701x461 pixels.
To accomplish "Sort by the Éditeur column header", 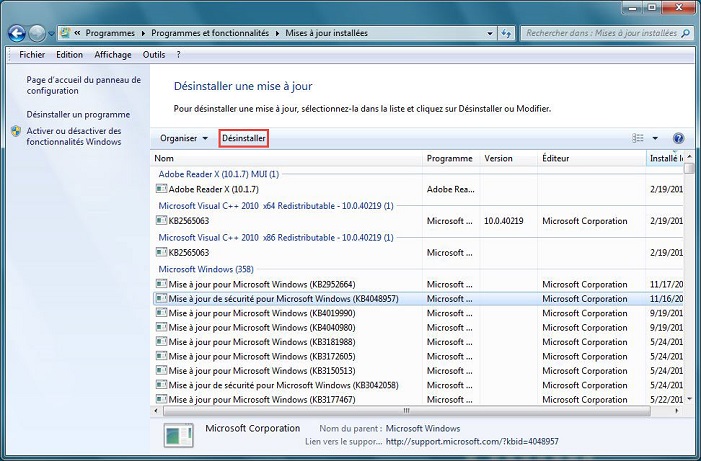I will [x=590, y=159].
